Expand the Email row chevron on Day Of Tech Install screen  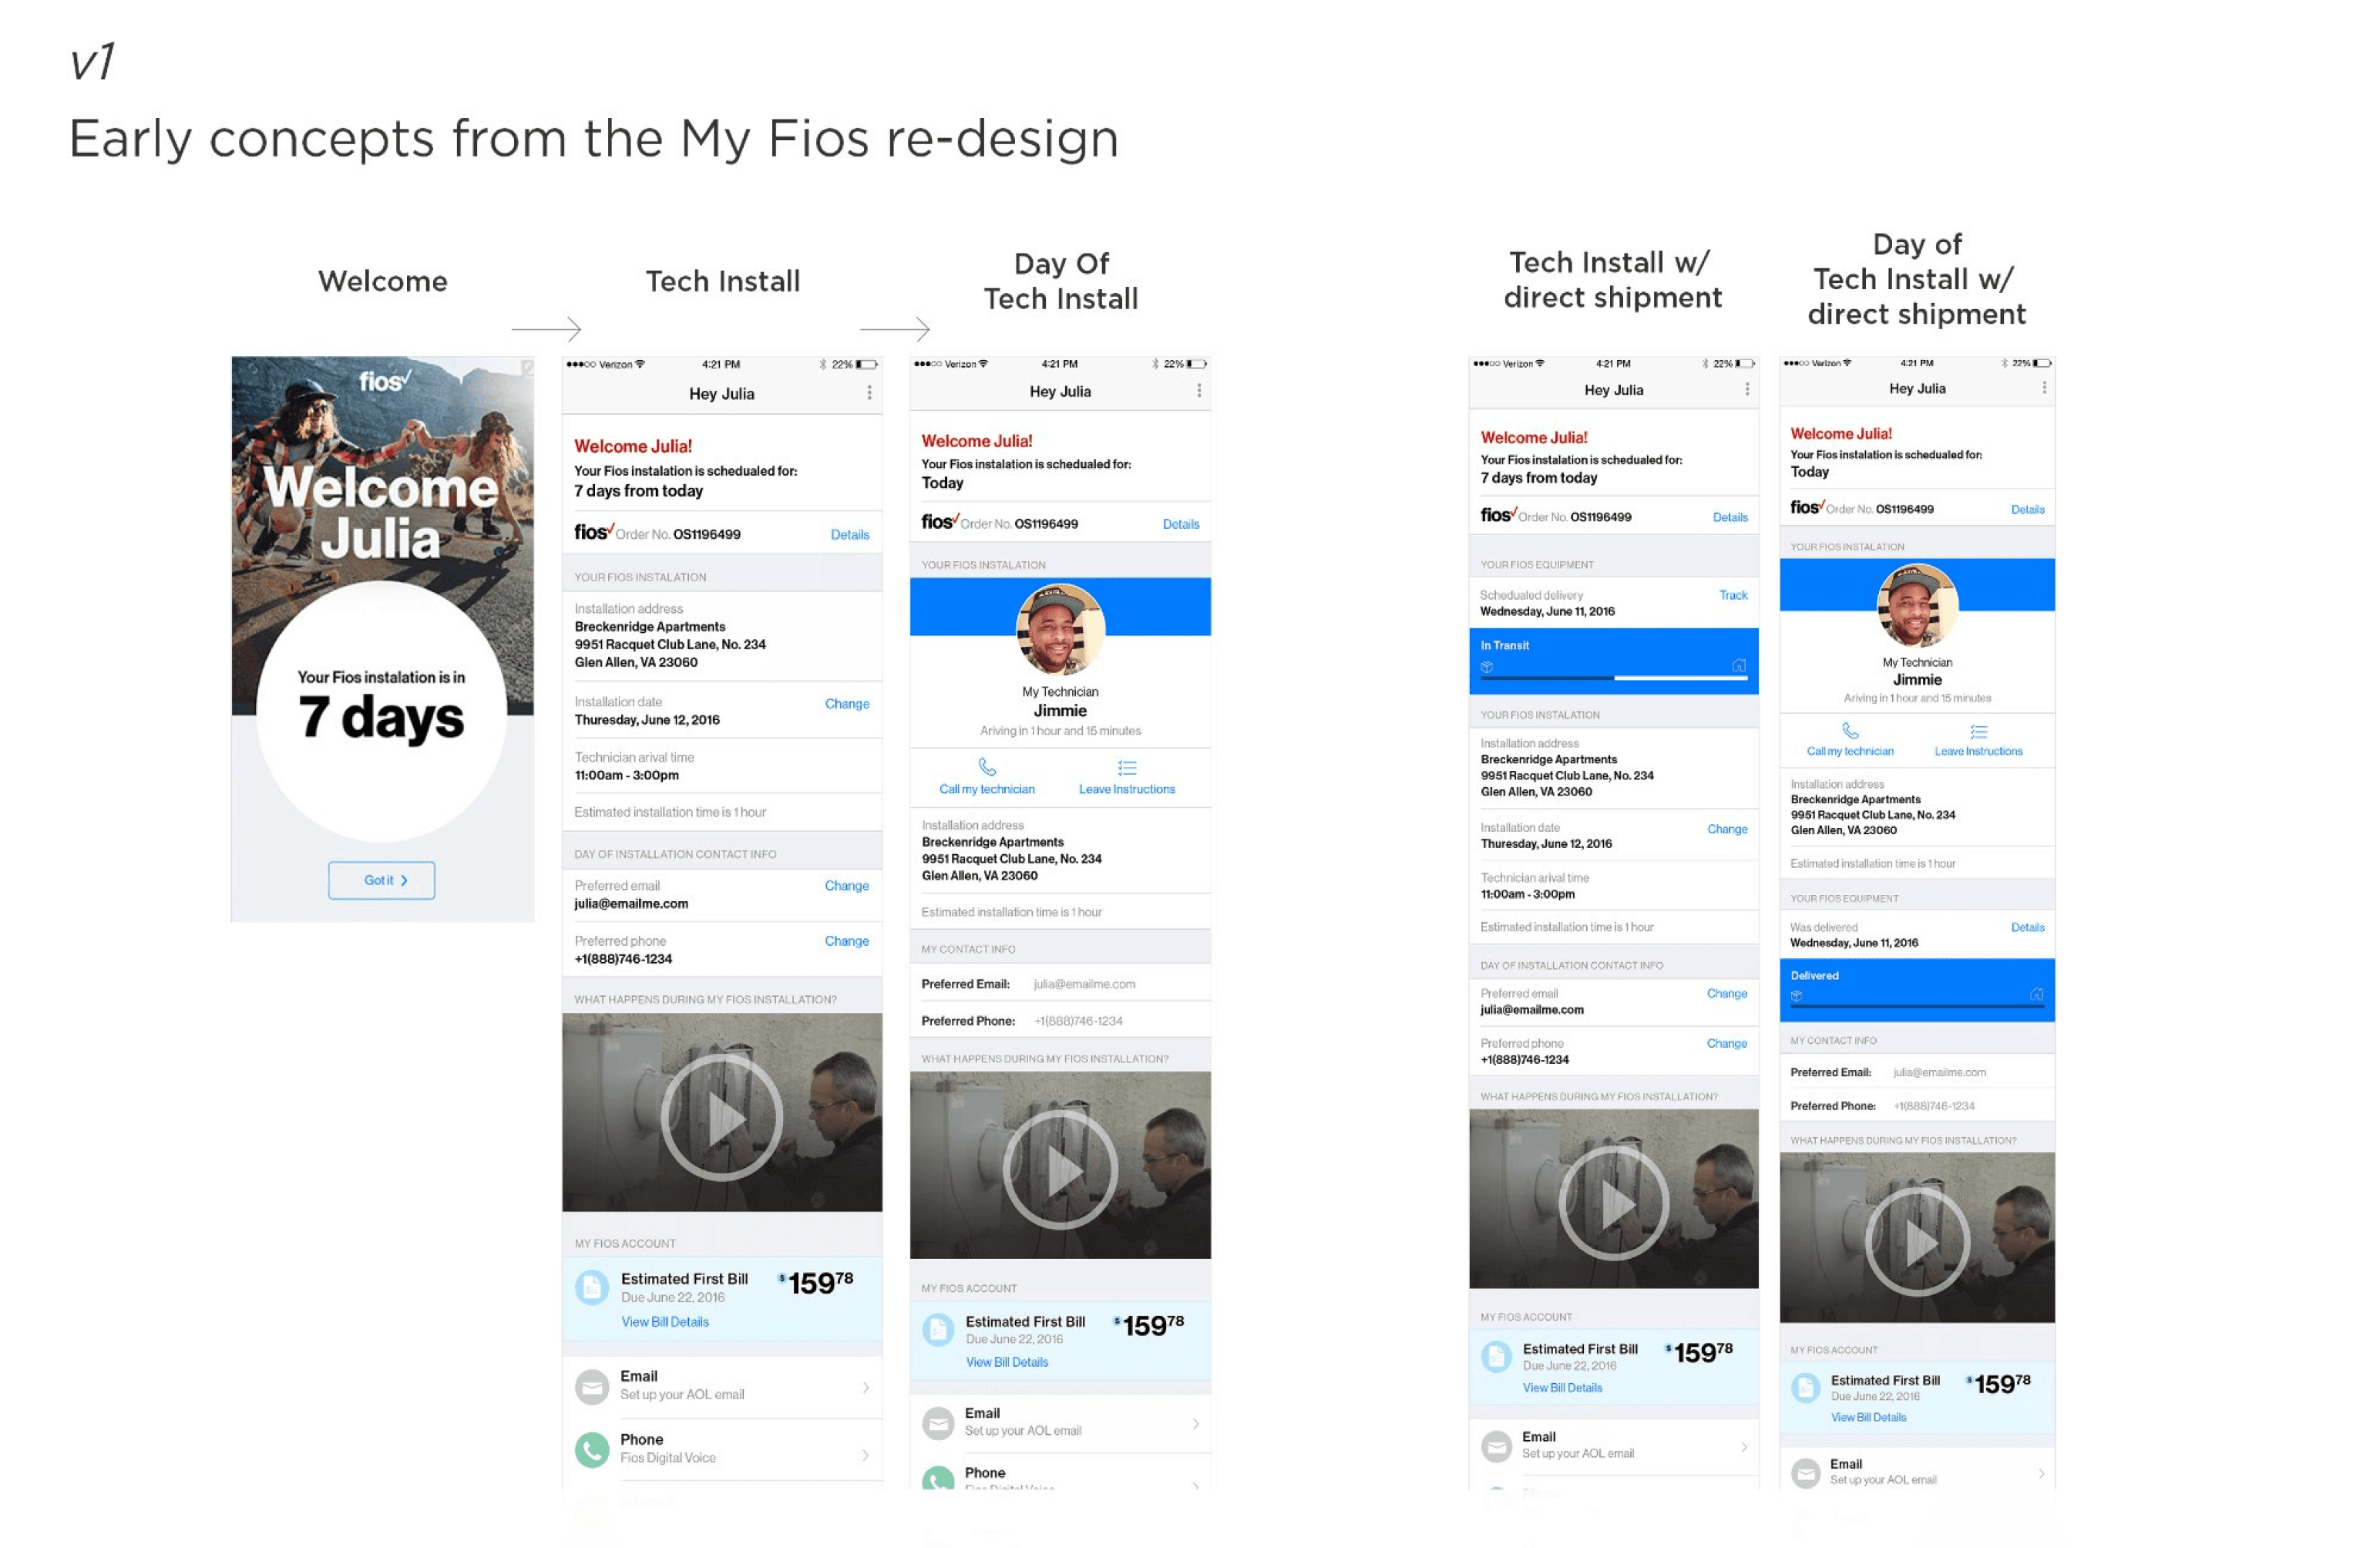click(x=1195, y=1422)
